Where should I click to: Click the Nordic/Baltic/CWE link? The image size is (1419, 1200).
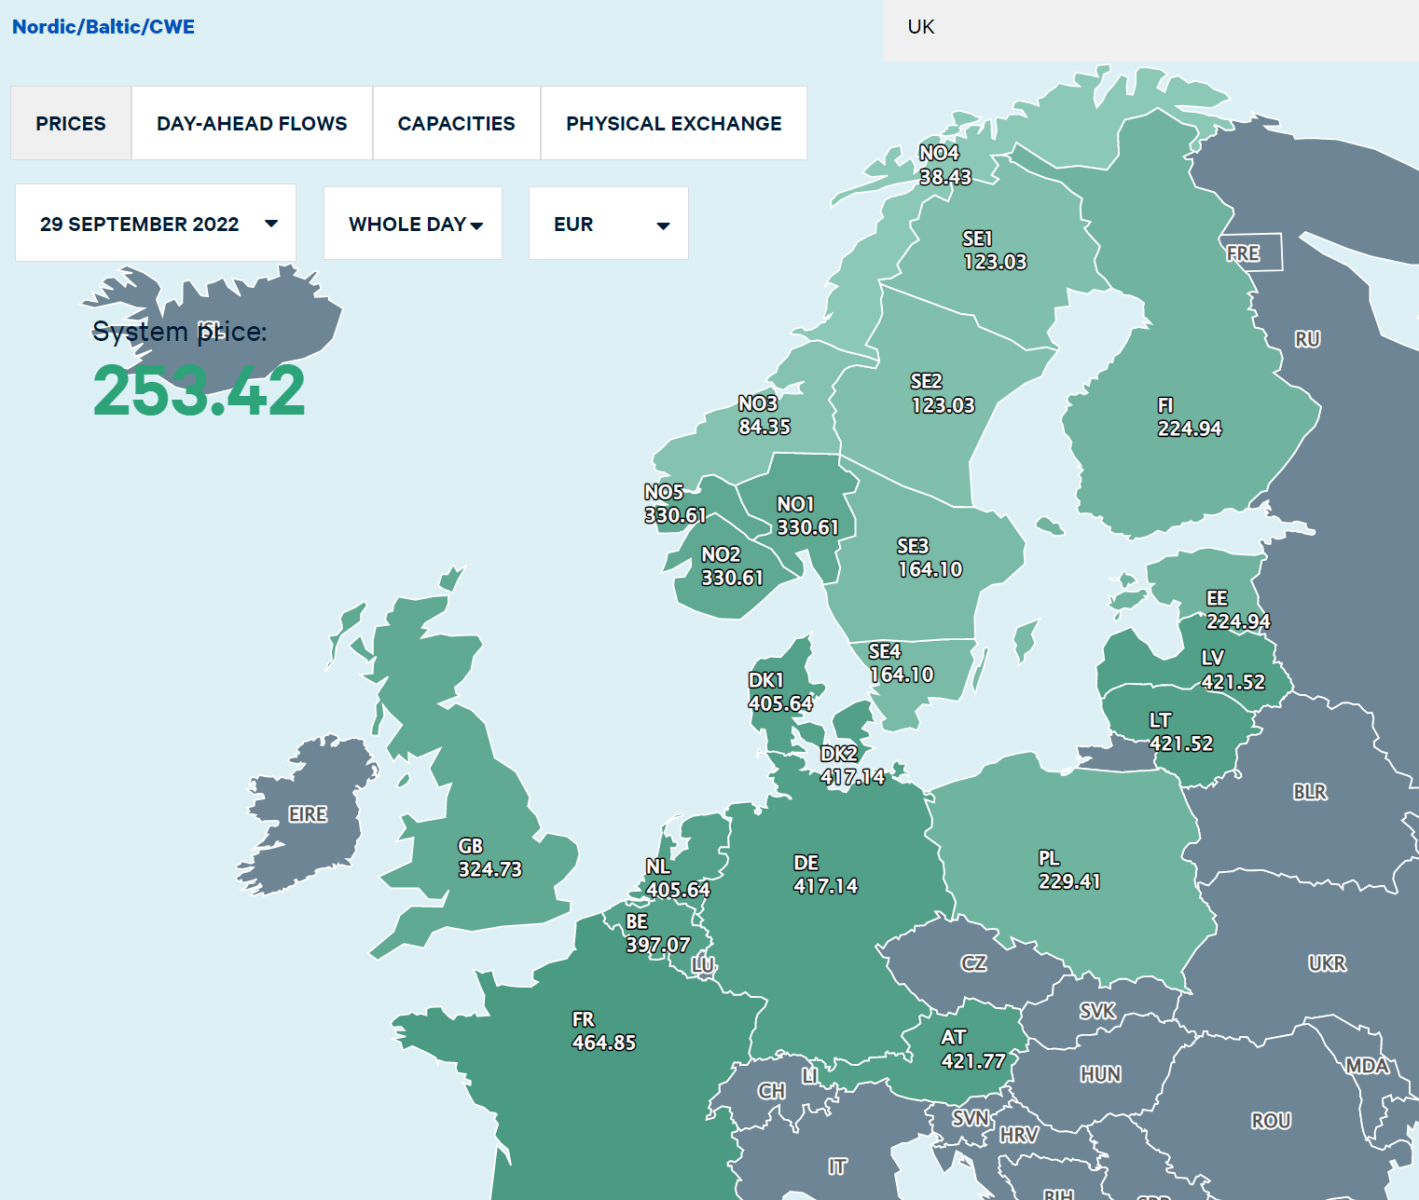tap(103, 27)
